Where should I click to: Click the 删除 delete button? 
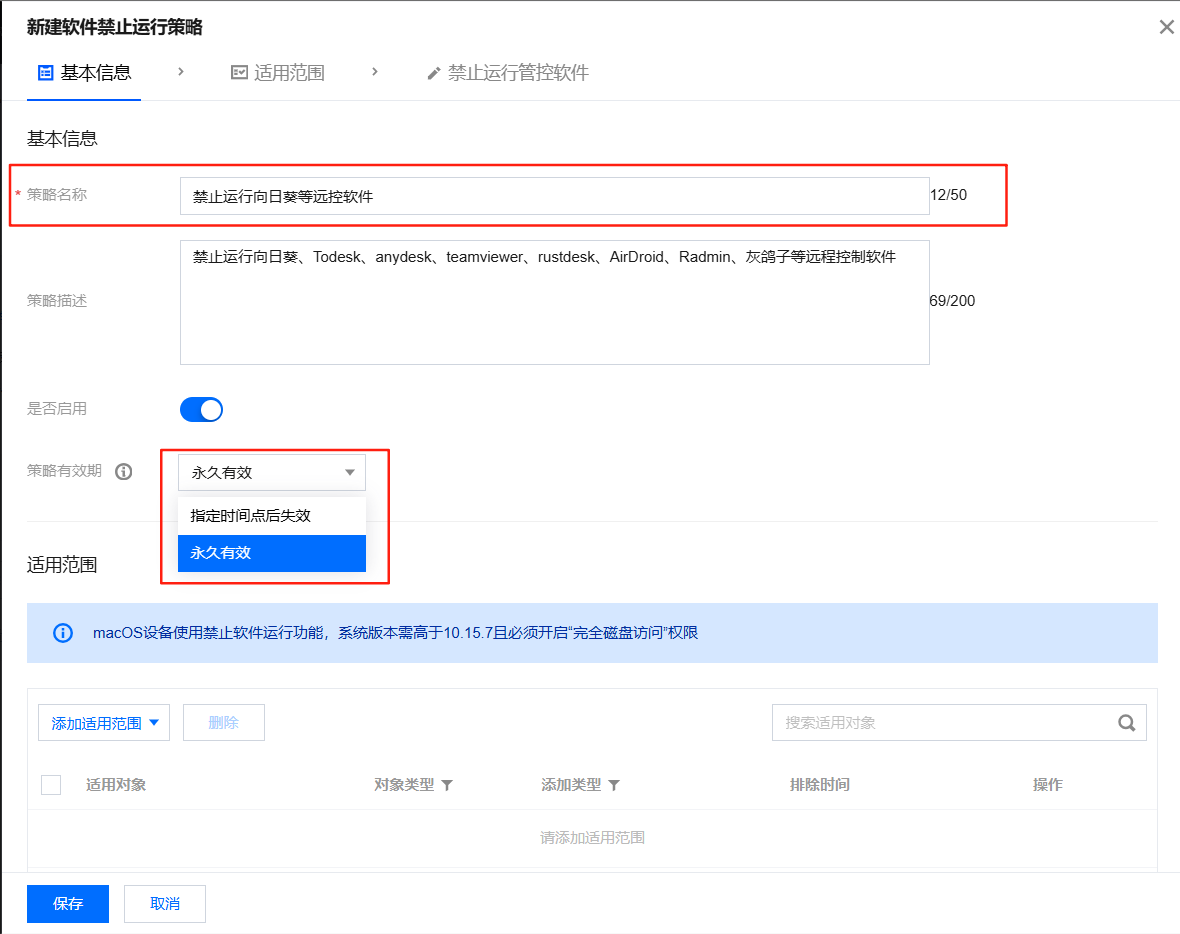[x=223, y=722]
